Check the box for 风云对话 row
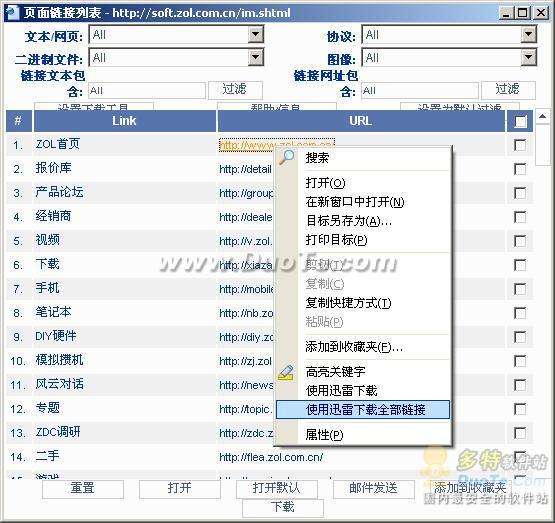The width and height of the screenshot is (555, 523). [x=520, y=385]
